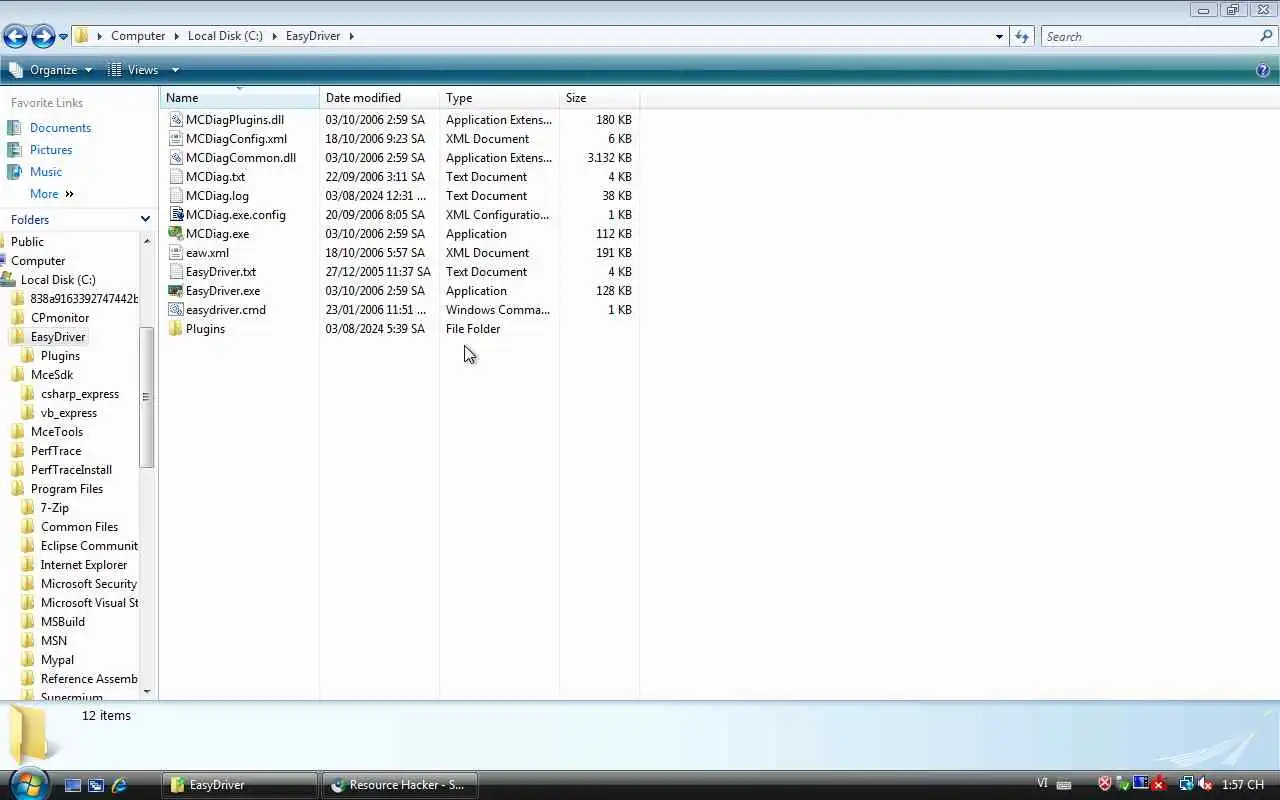Open the Views dropdown arrow

[175, 70]
